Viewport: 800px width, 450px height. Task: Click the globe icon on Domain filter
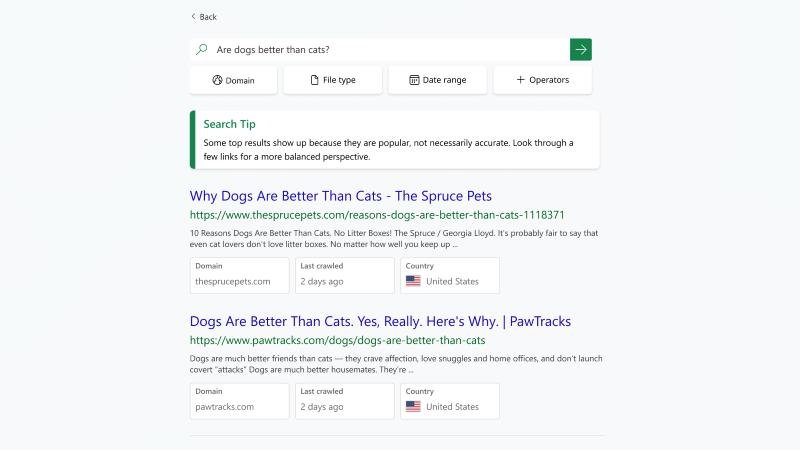(217, 80)
